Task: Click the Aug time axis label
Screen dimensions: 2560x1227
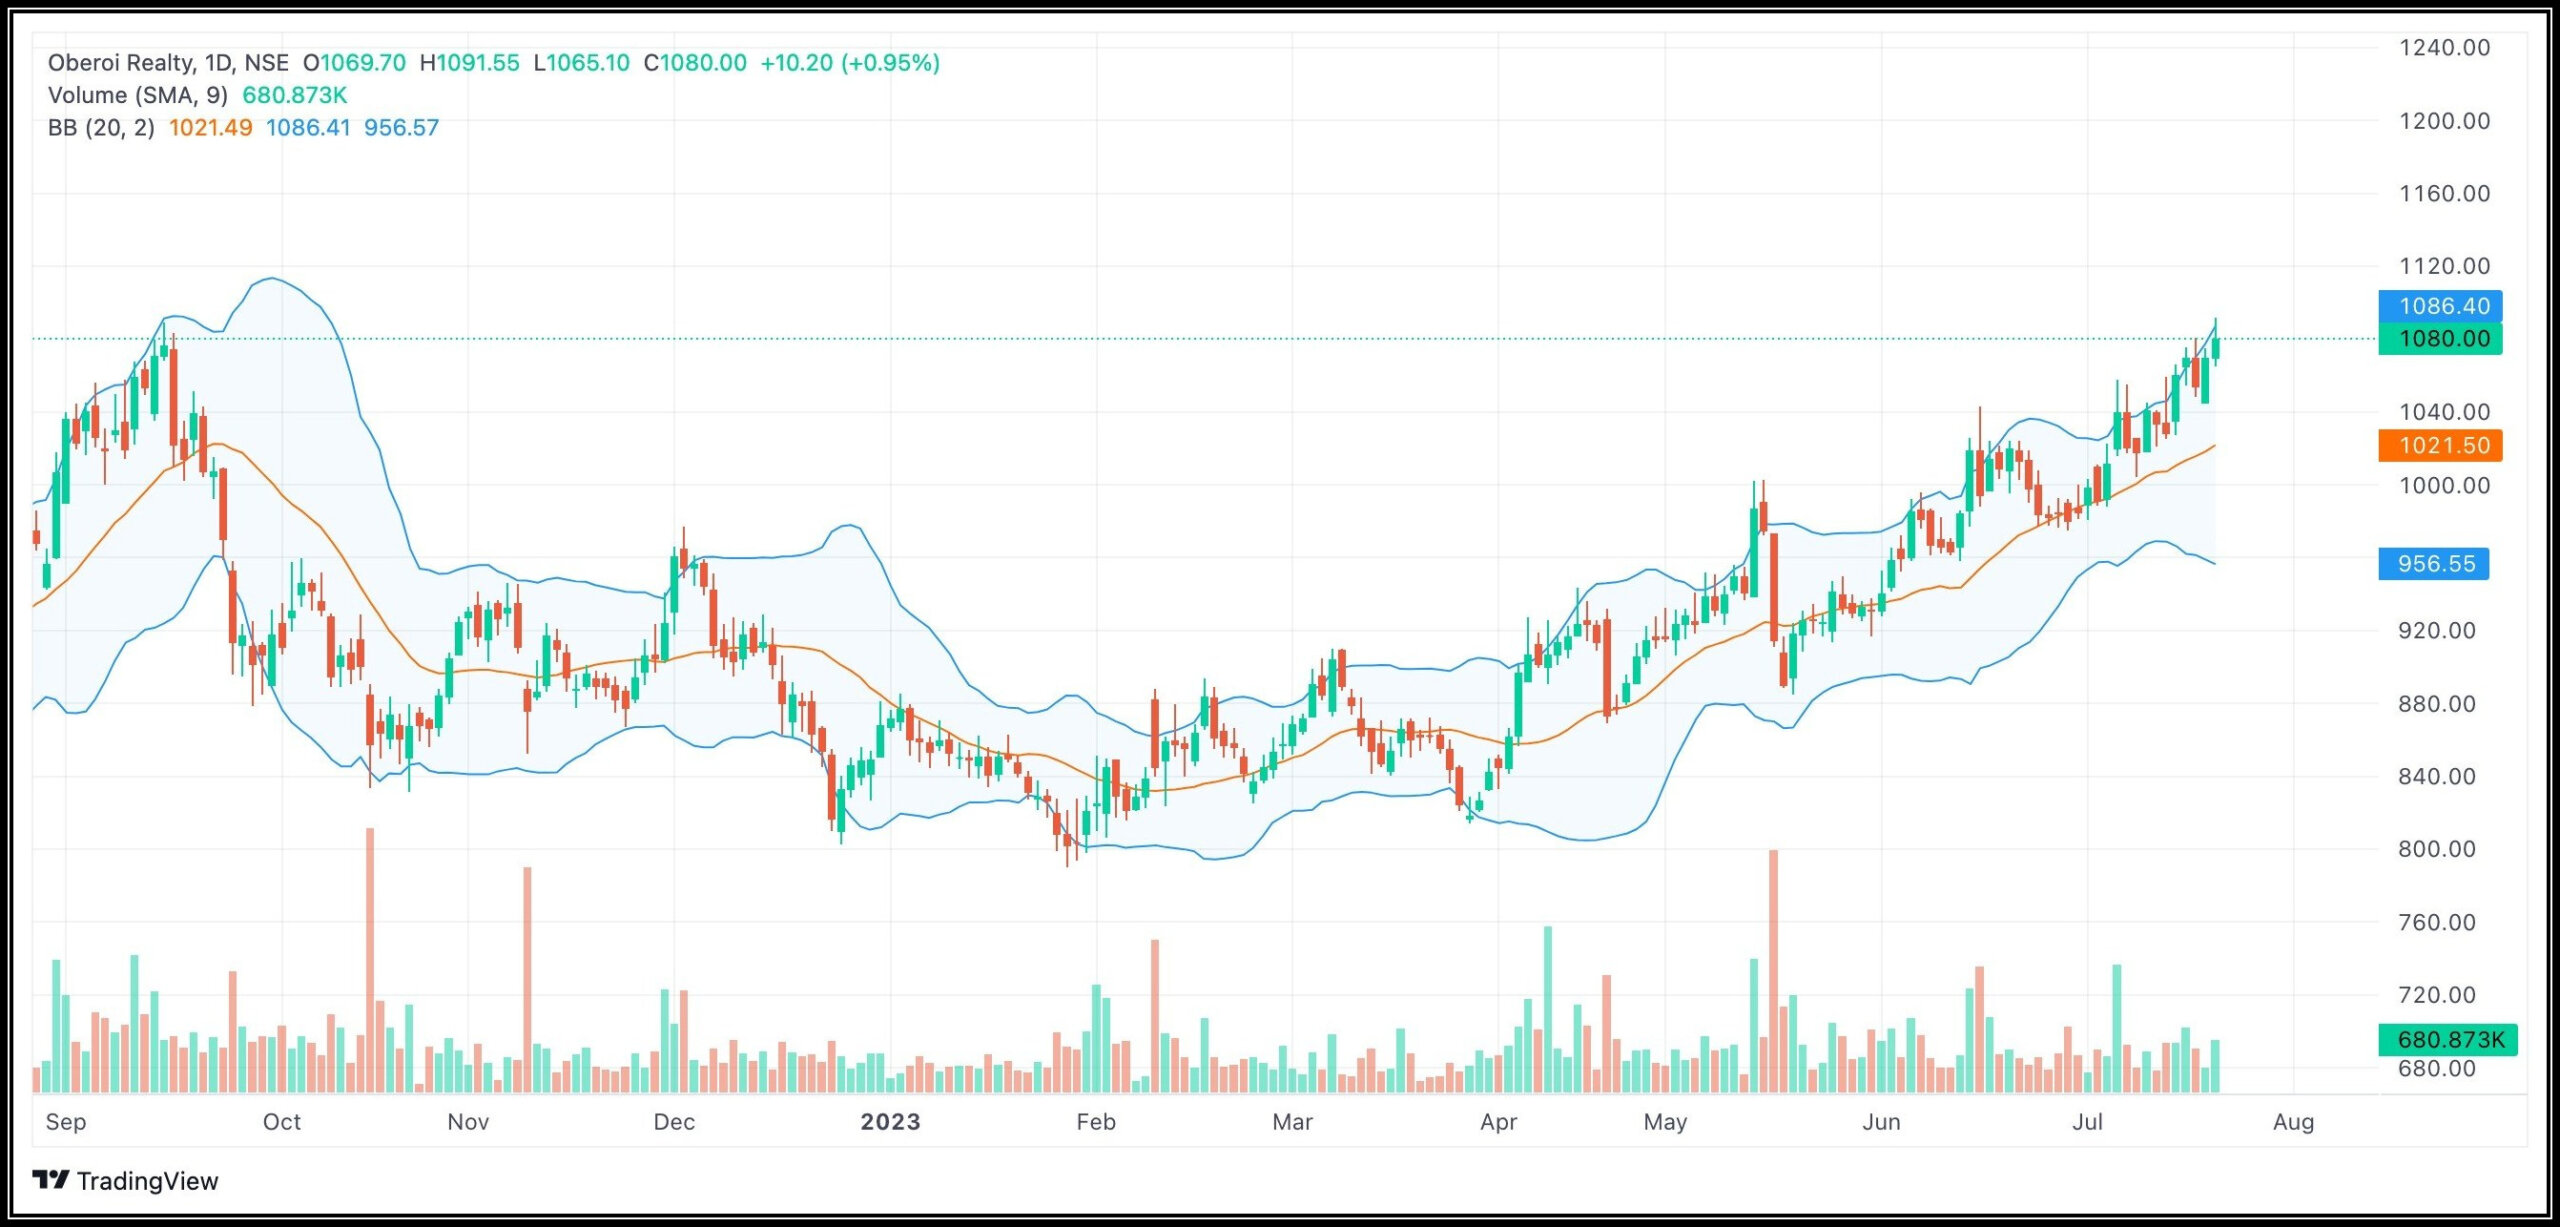Action: tap(2293, 1122)
